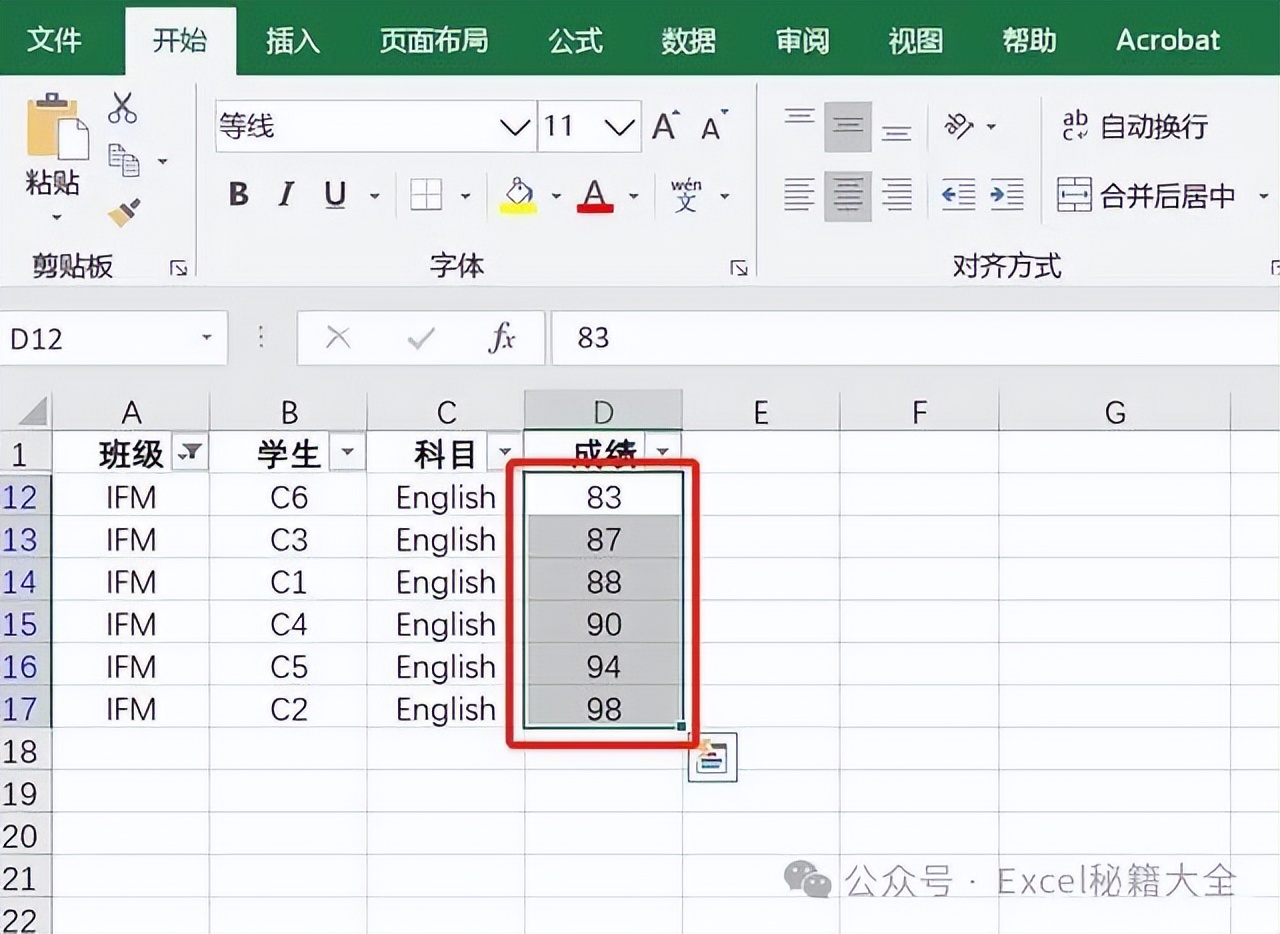Image resolution: width=1280 pixels, height=934 pixels.
Task: Click insert function fx icon
Action: [x=502, y=338]
